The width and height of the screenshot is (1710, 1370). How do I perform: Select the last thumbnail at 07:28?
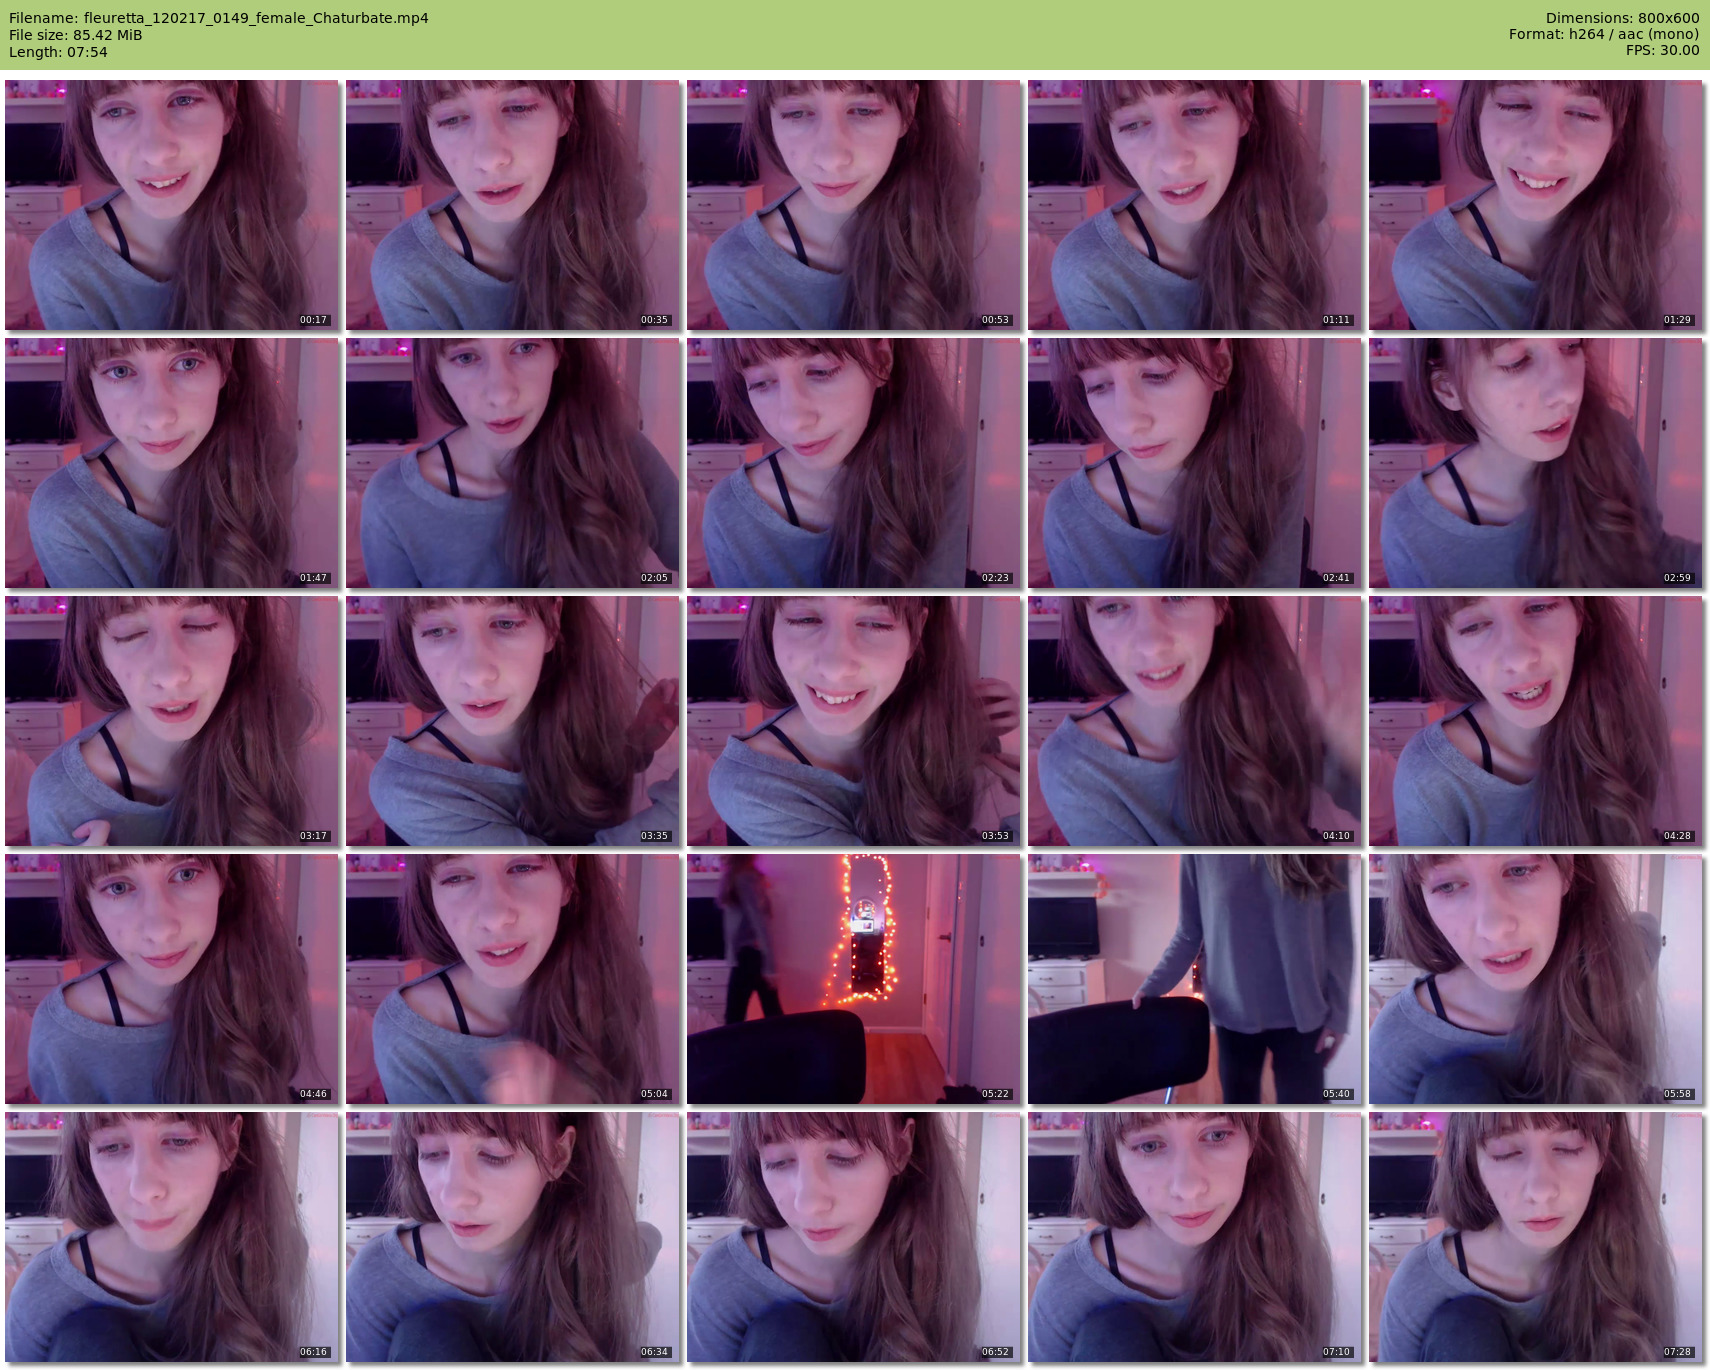[1535, 1237]
